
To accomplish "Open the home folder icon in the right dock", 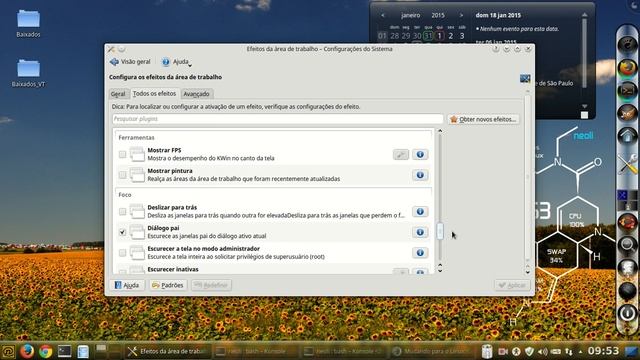I will coord(627,136).
